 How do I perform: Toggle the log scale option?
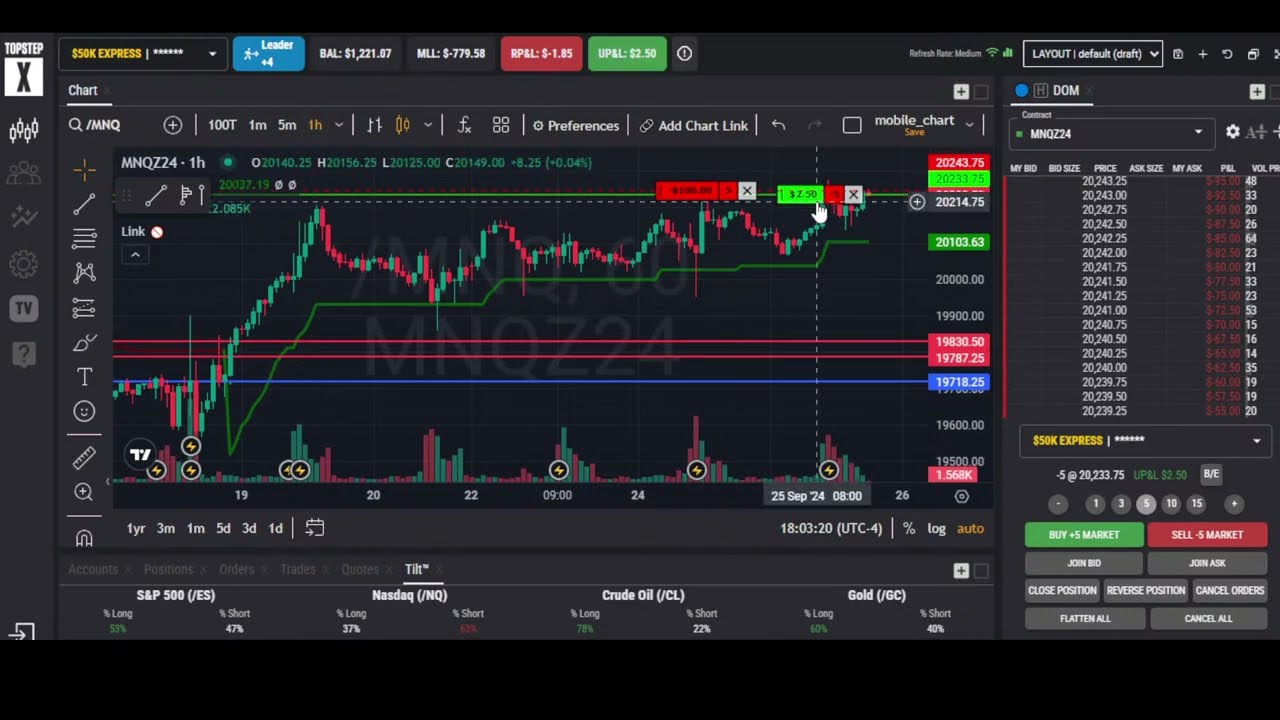tap(936, 528)
